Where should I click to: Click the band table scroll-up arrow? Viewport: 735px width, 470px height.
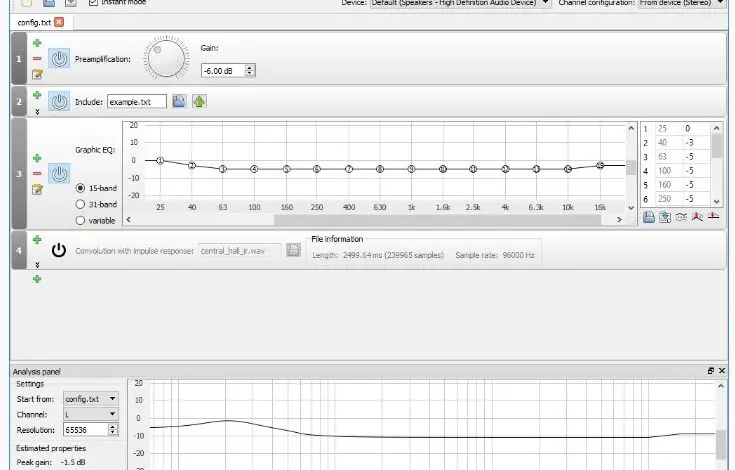716,128
